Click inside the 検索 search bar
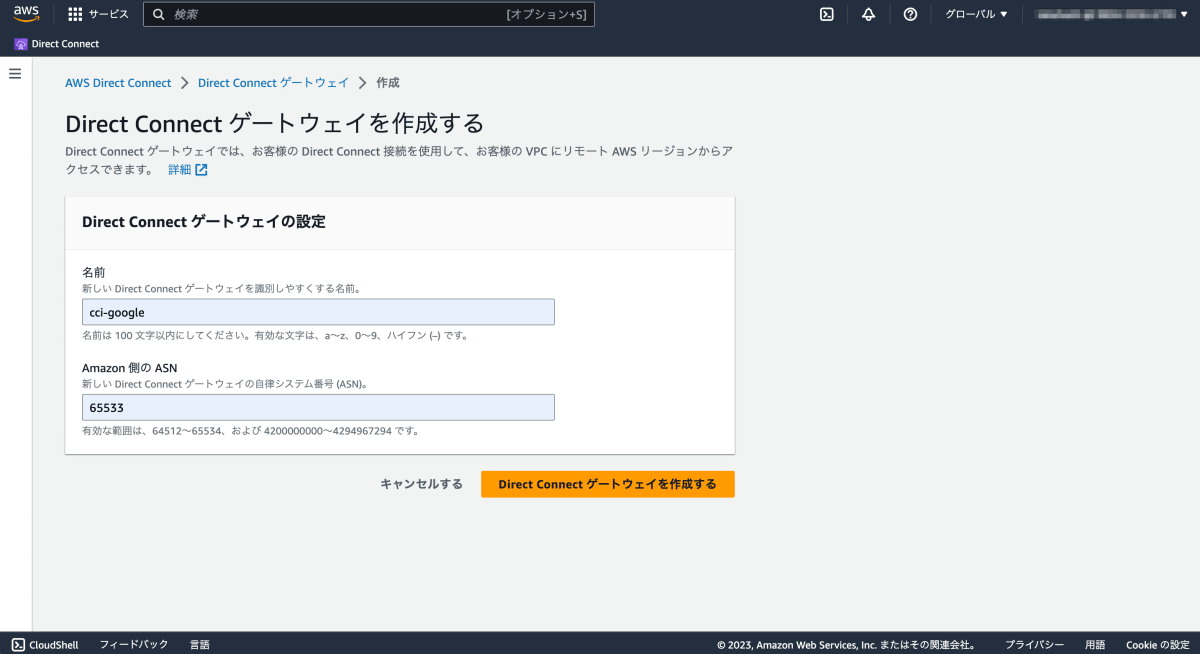This screenshot has height=654, width=1200. pyautogui.click(x=369, y=14)
